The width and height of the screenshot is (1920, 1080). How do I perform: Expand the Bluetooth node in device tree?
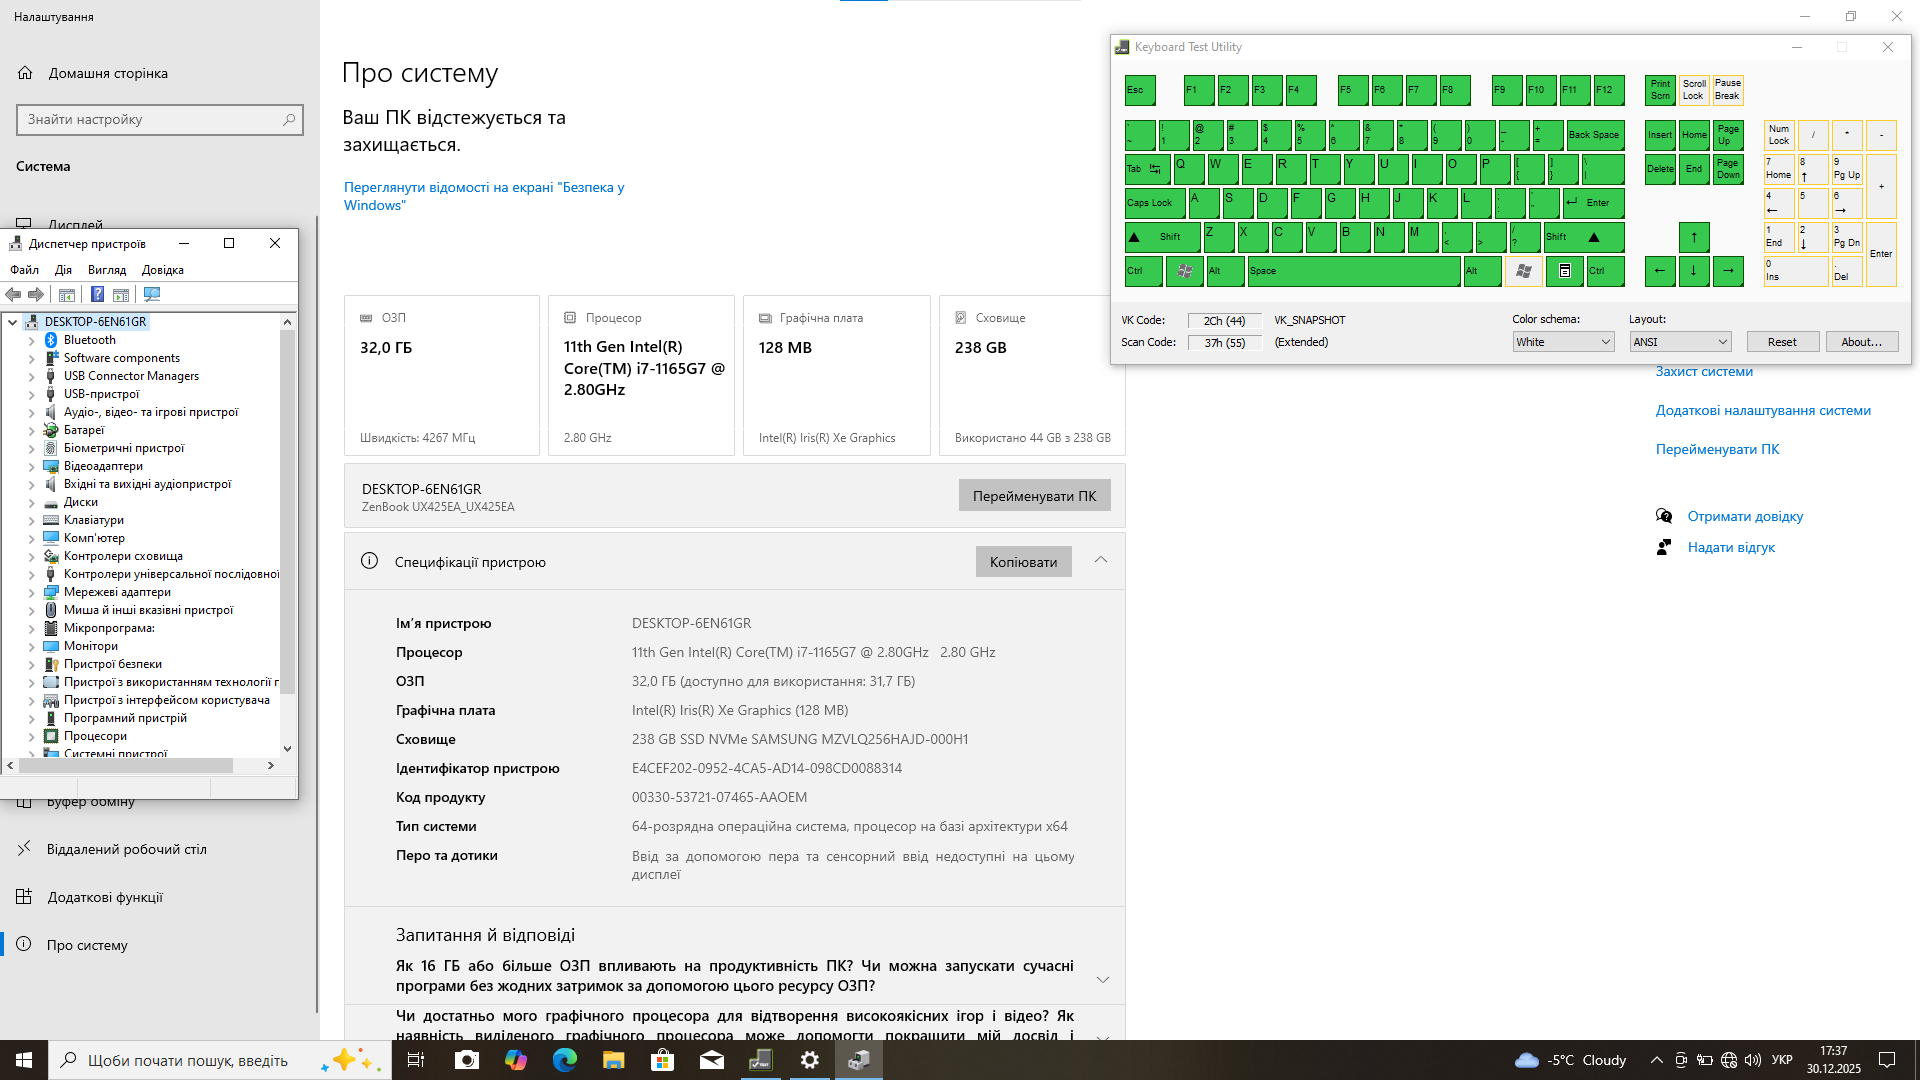(31, 340)
